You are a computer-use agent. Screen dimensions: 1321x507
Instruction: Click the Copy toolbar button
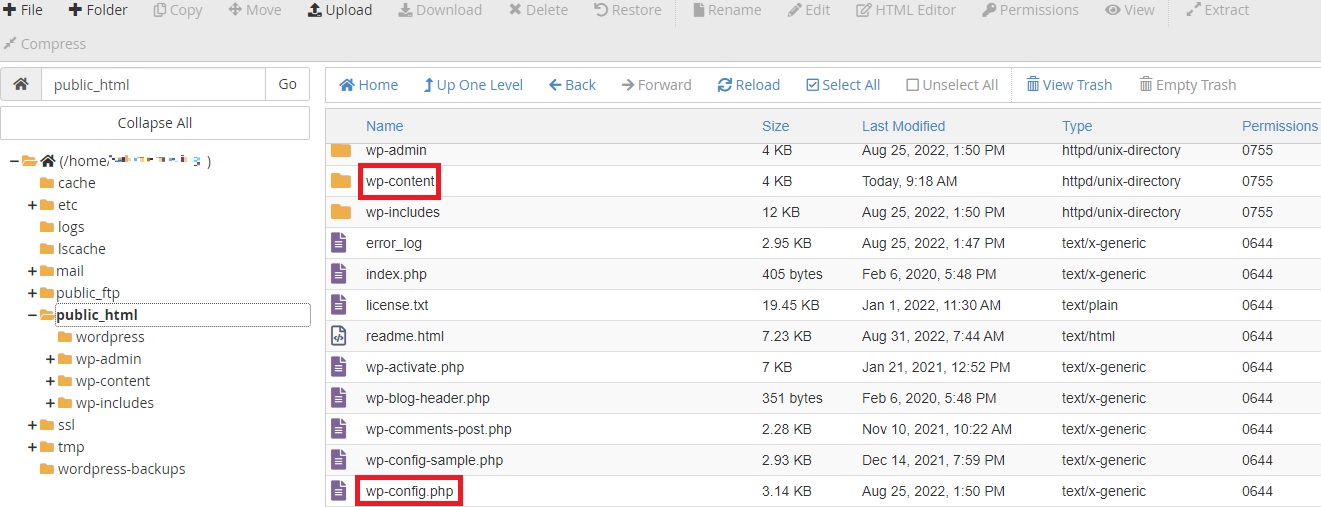pyautogui.click(x=178, y=10)
